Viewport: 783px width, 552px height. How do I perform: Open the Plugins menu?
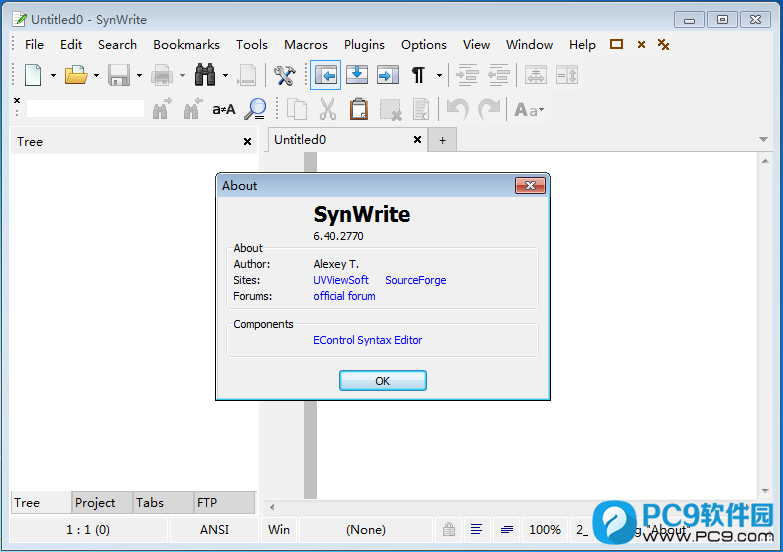[x=364, y=45]
